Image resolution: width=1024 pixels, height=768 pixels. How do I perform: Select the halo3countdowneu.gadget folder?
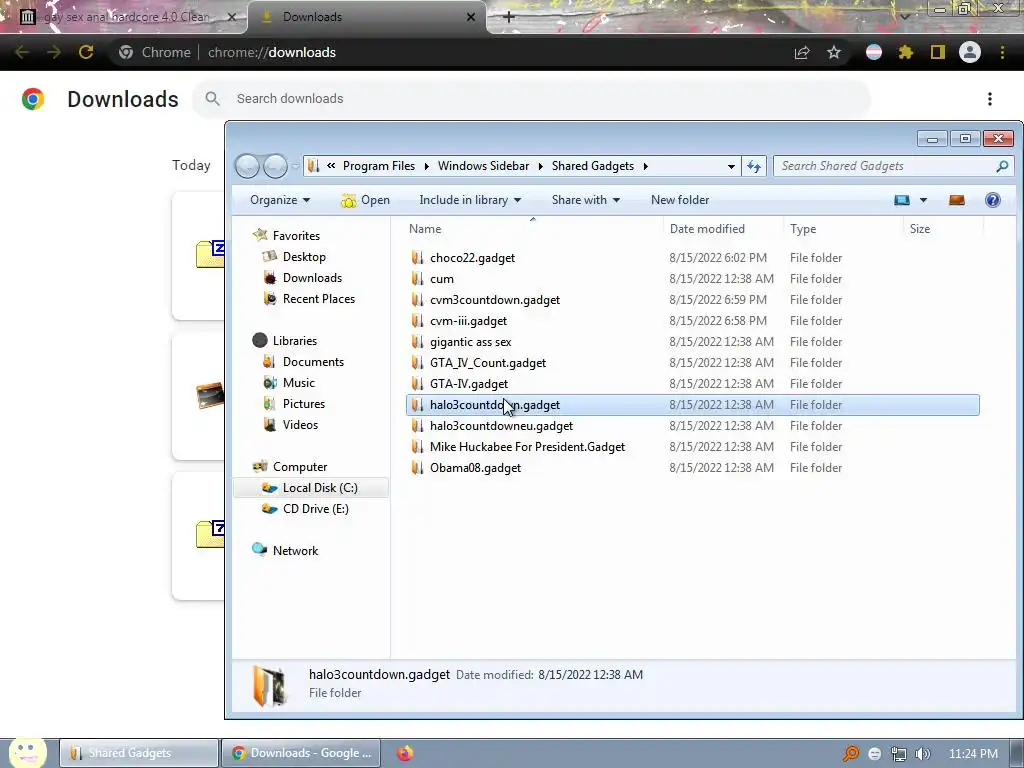501,426
